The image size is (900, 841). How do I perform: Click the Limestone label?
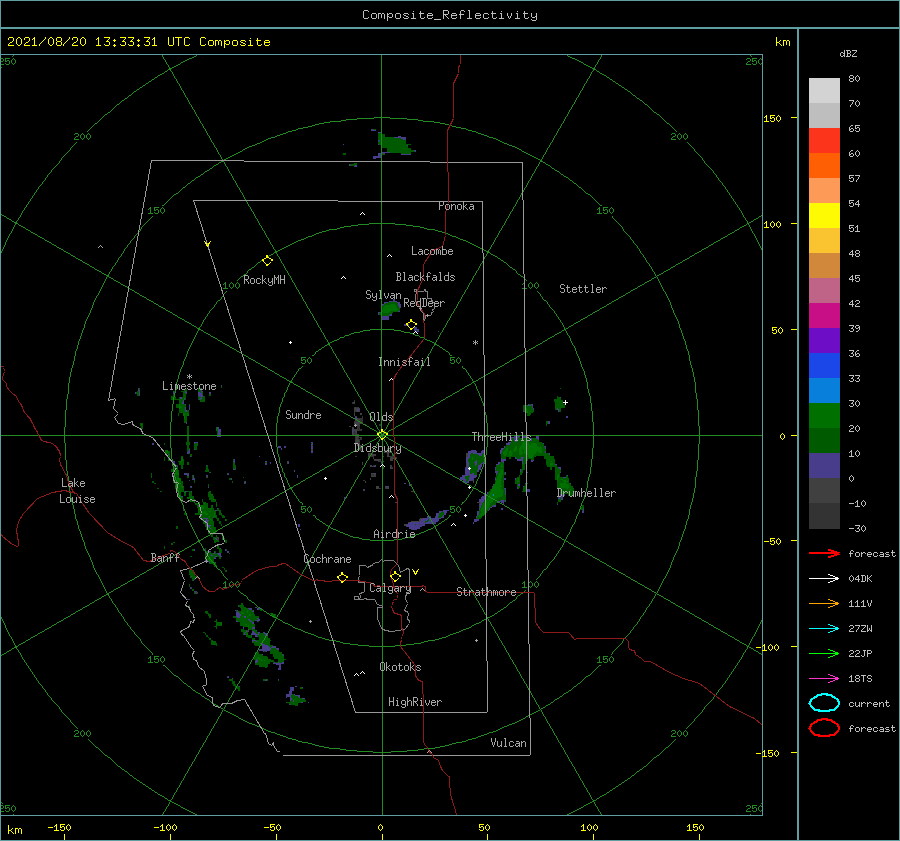(x=189, y=386)
